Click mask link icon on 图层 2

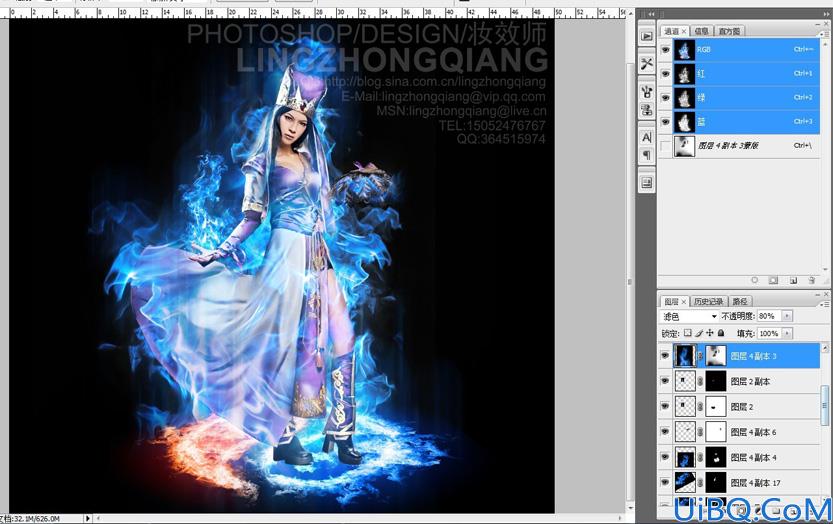coord(700,407)
